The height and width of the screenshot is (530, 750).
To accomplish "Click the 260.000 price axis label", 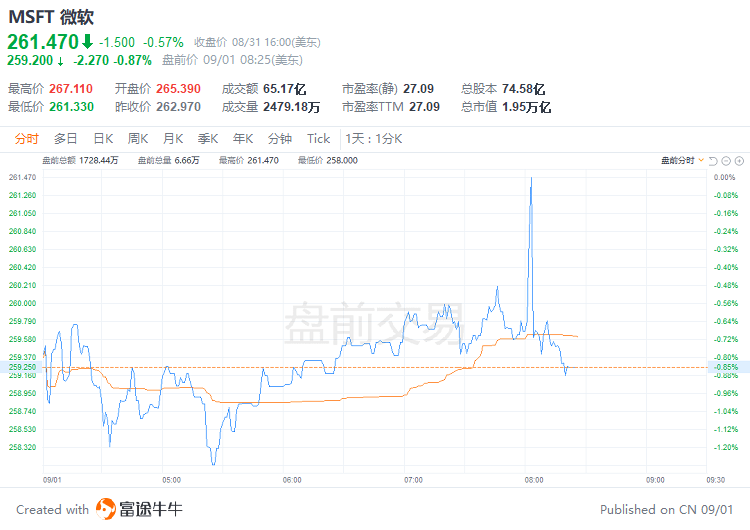I will 22,303.
